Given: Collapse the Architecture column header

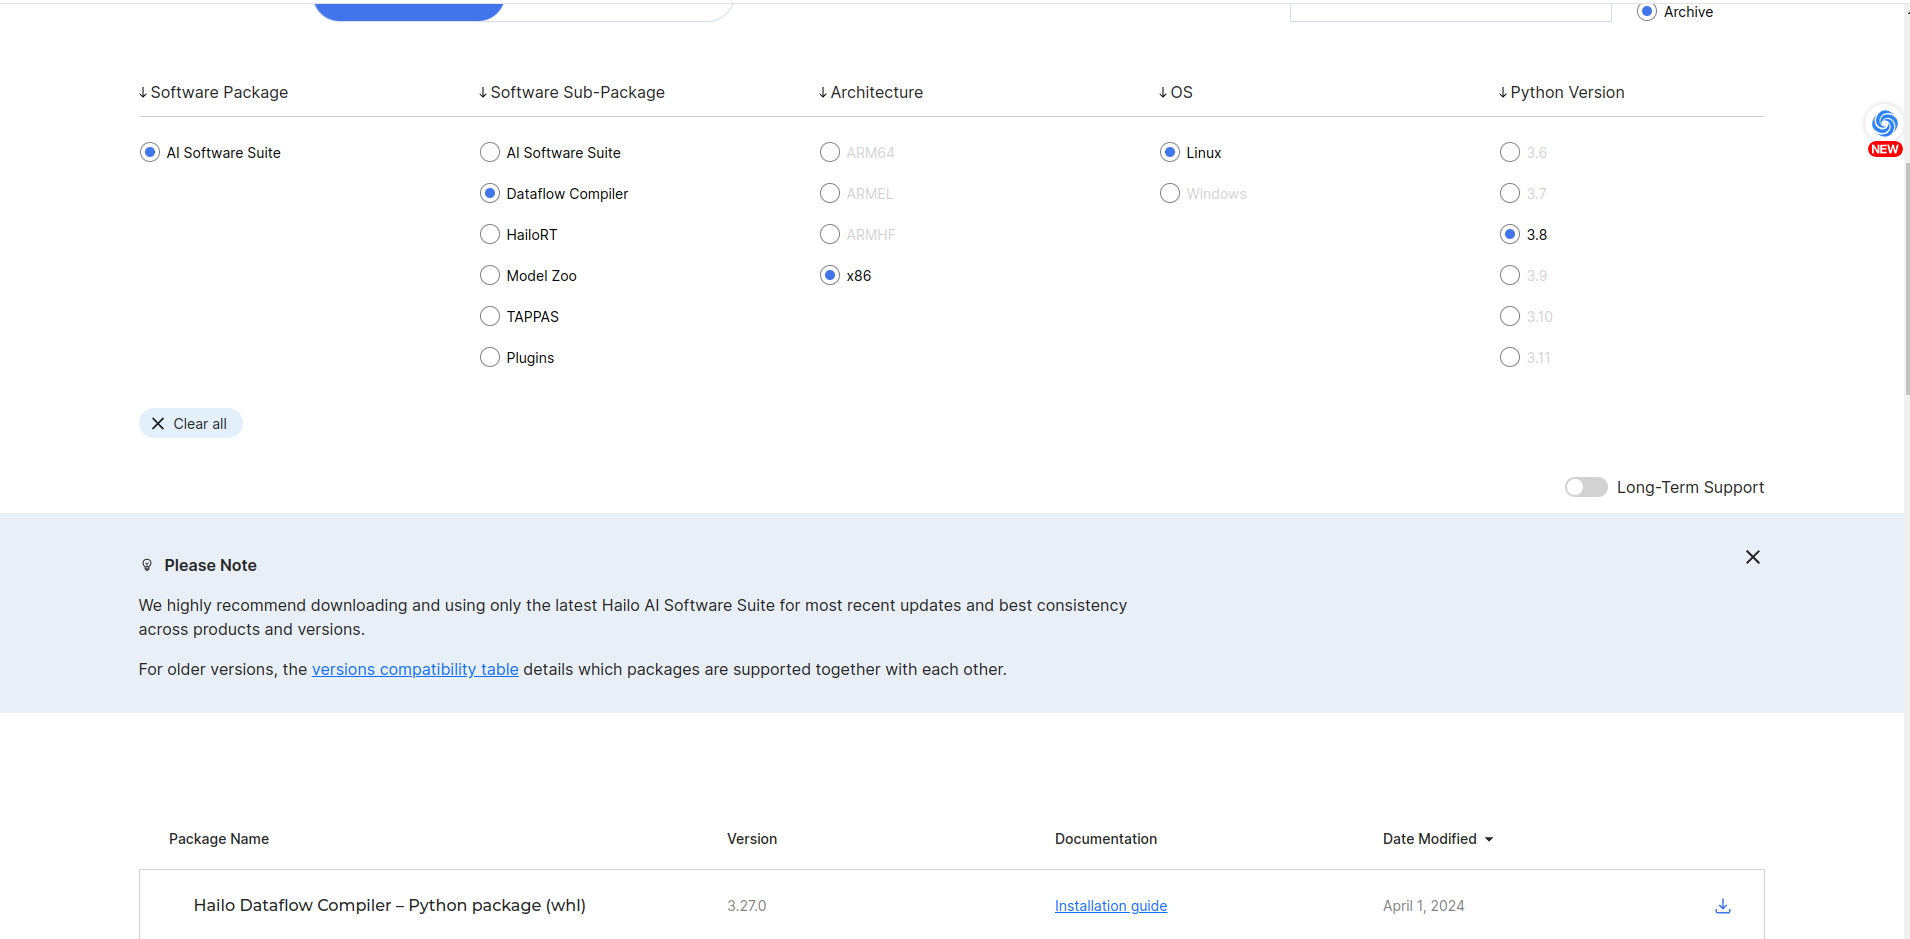Looking at the screenshot, I should 871,92.
